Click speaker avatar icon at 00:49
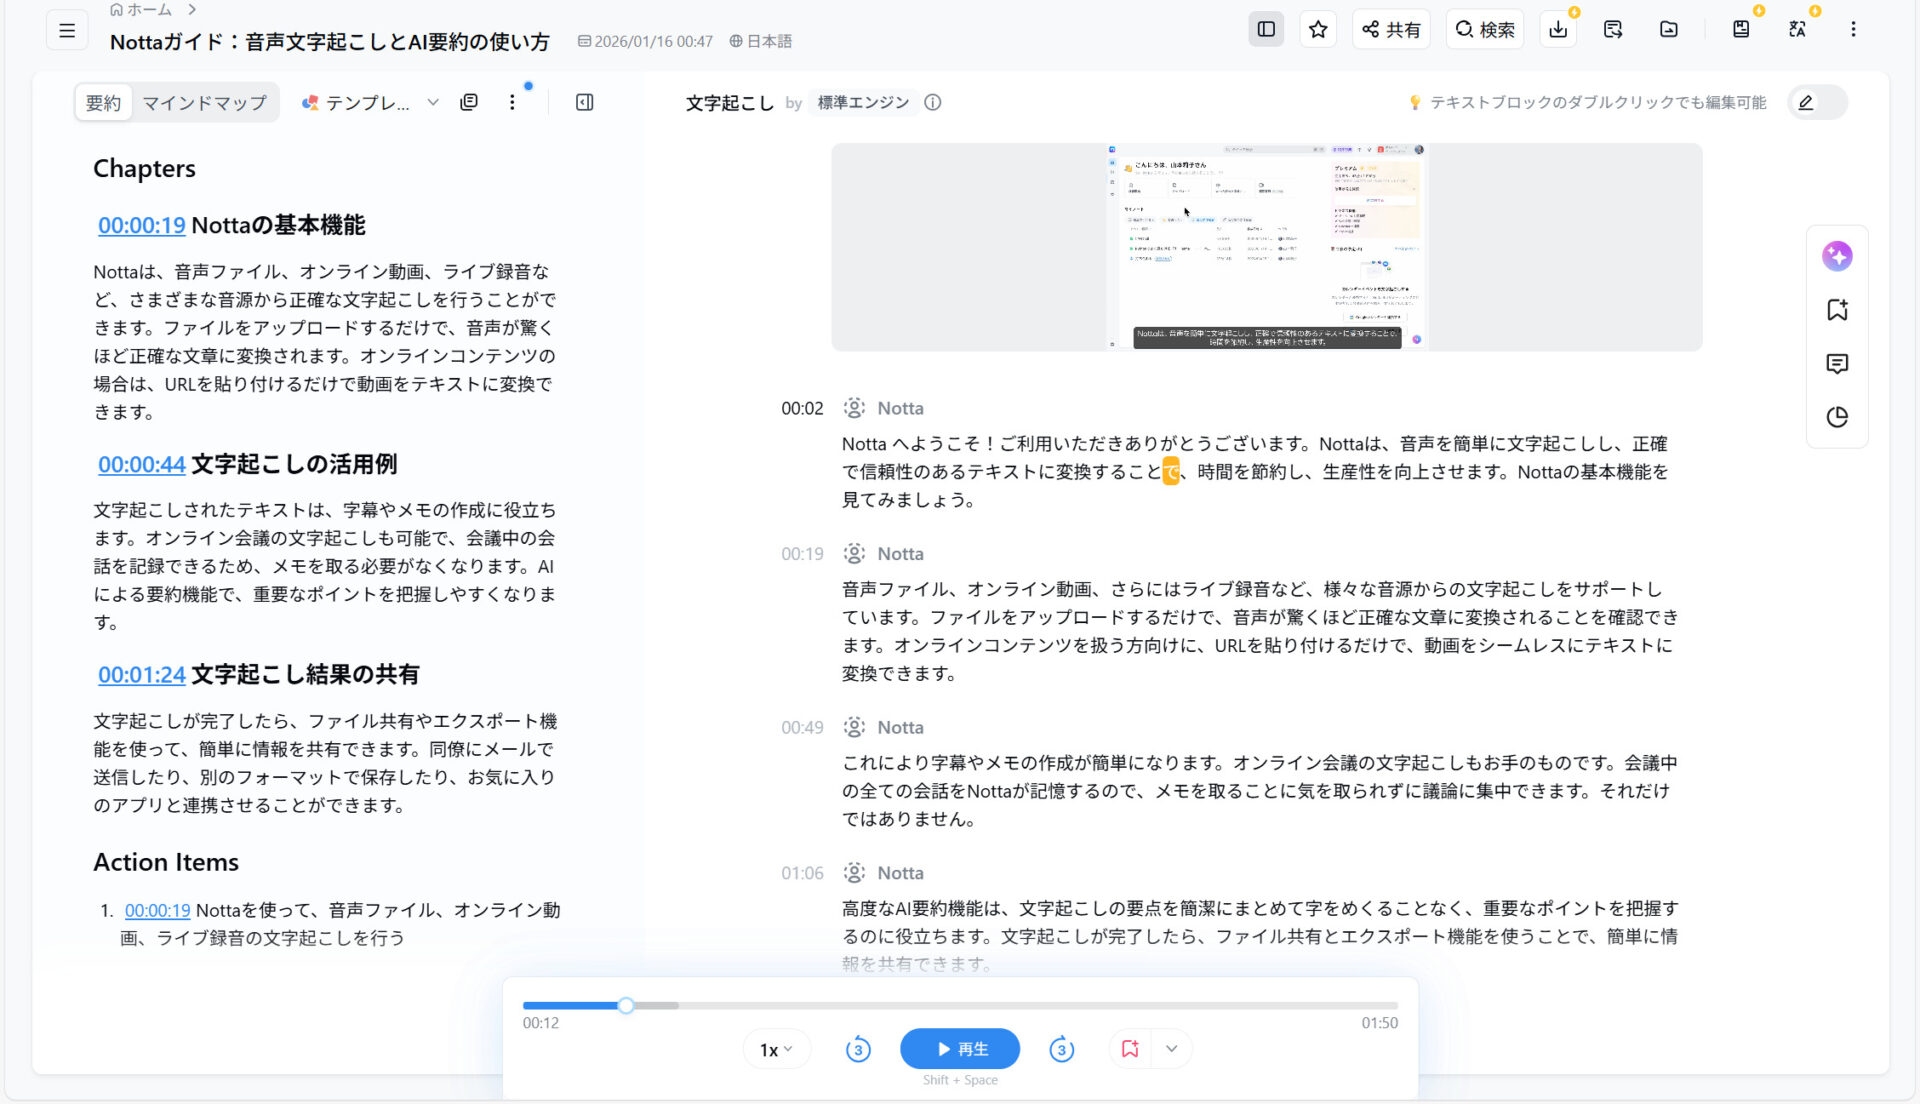Viewport: 1920px width, 1104px height. click(x=854, y=727)
